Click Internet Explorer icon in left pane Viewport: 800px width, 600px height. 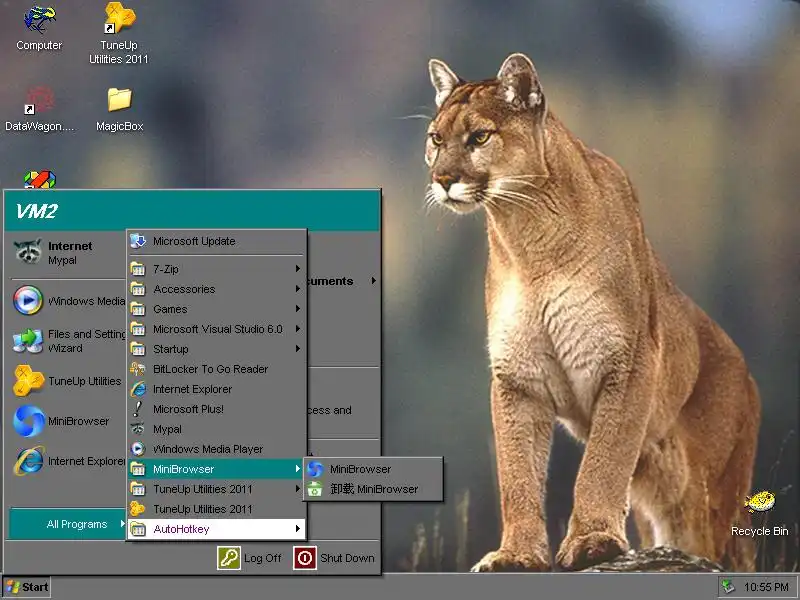coord(28,461)
